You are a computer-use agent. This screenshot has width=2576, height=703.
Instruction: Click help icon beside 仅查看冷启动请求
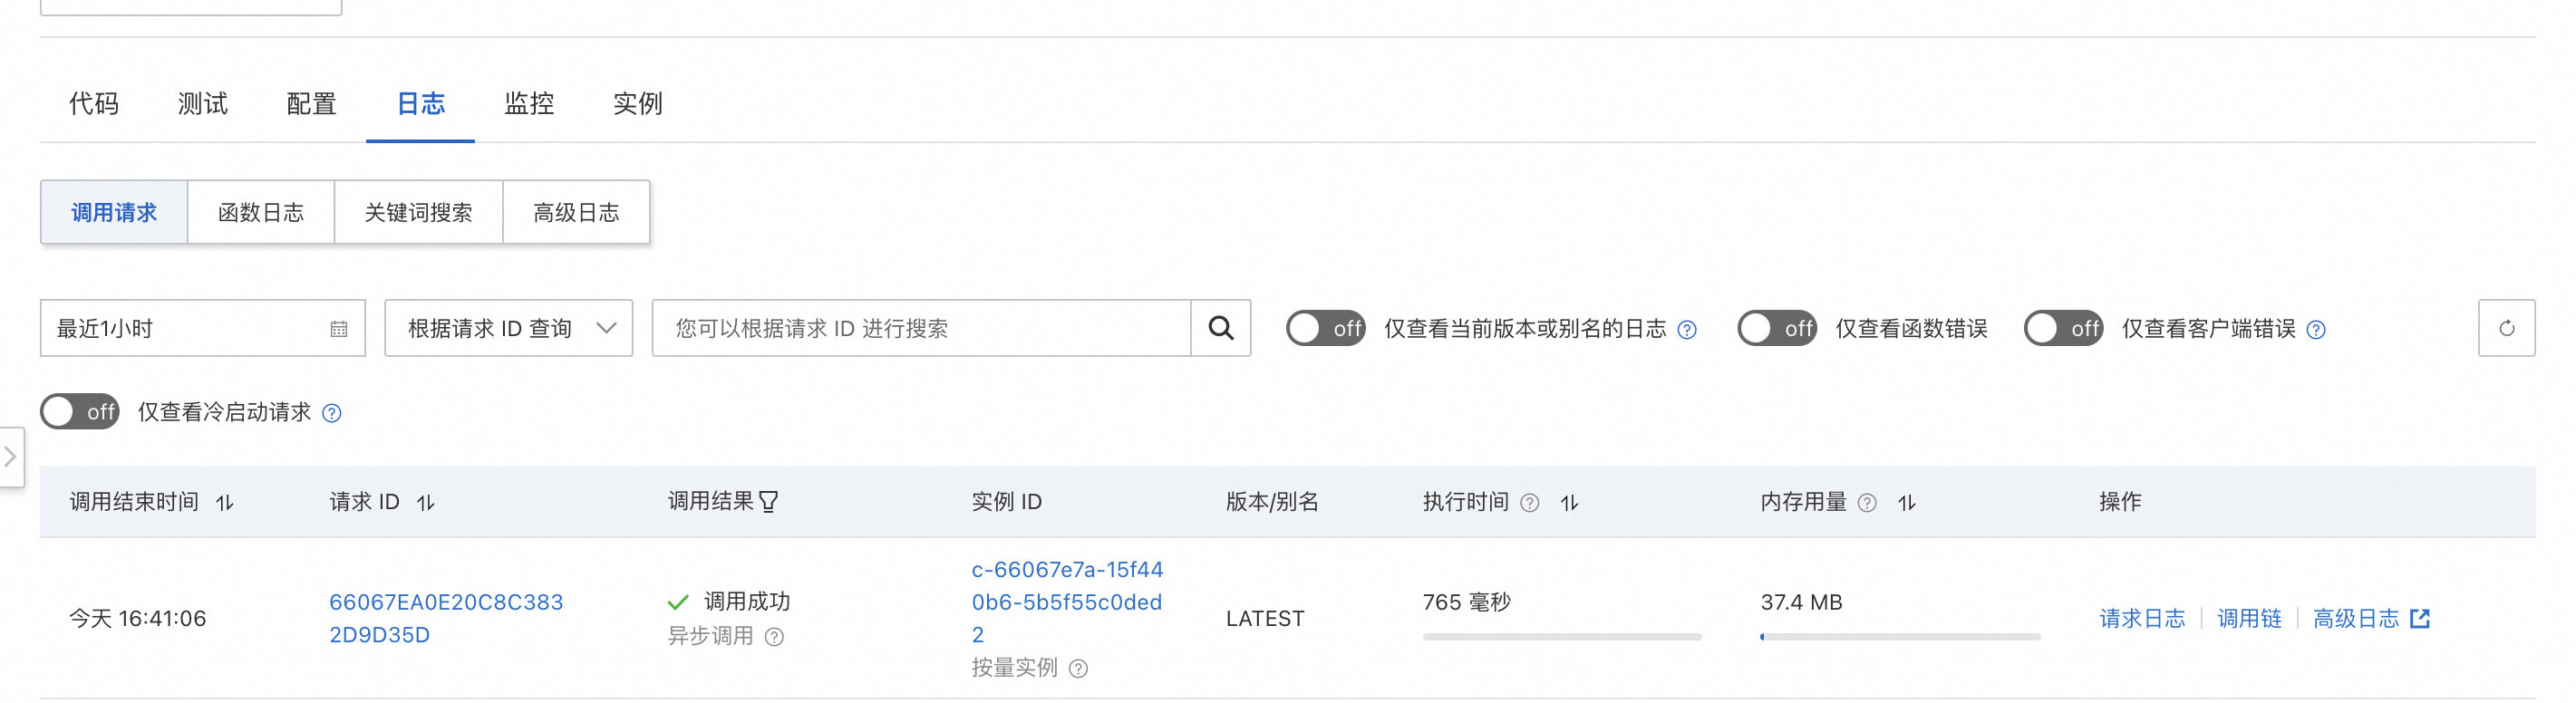point(332,413)
